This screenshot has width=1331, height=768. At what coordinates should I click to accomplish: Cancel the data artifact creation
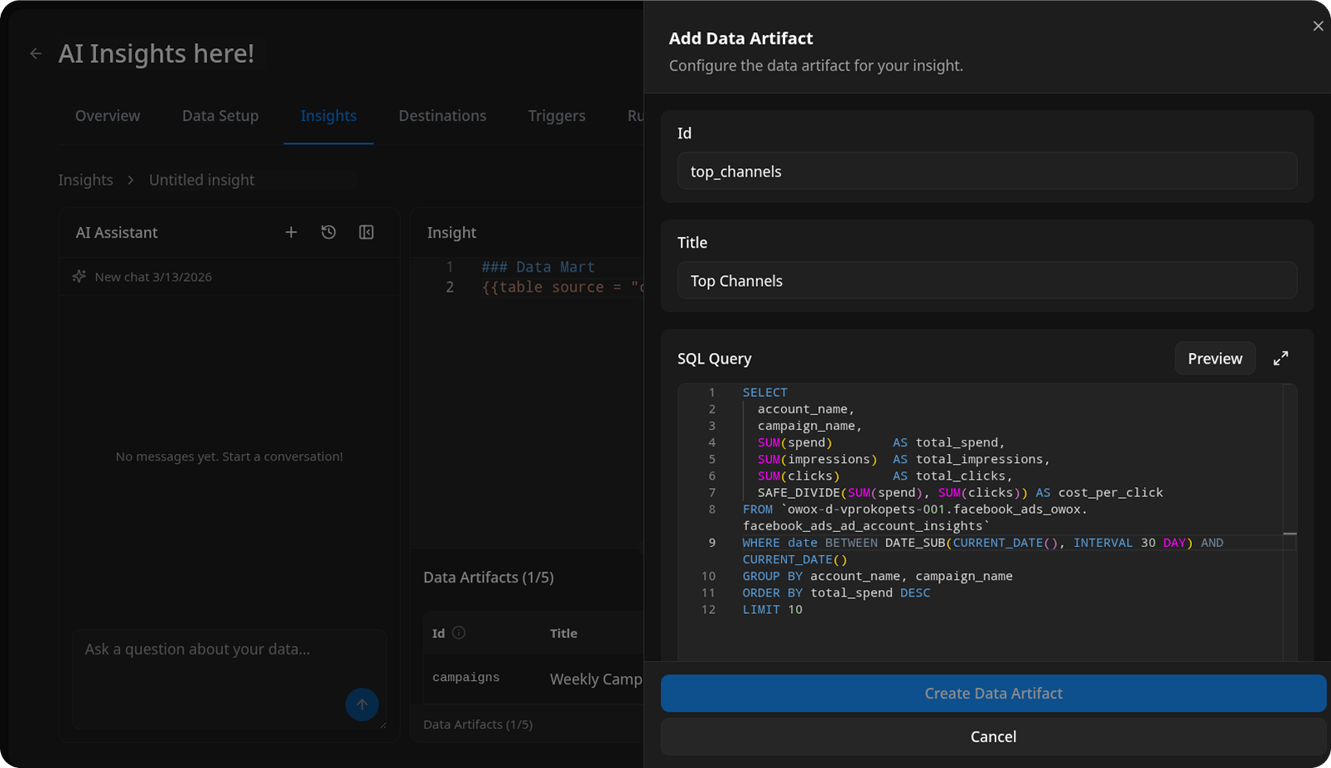[992, 736]
